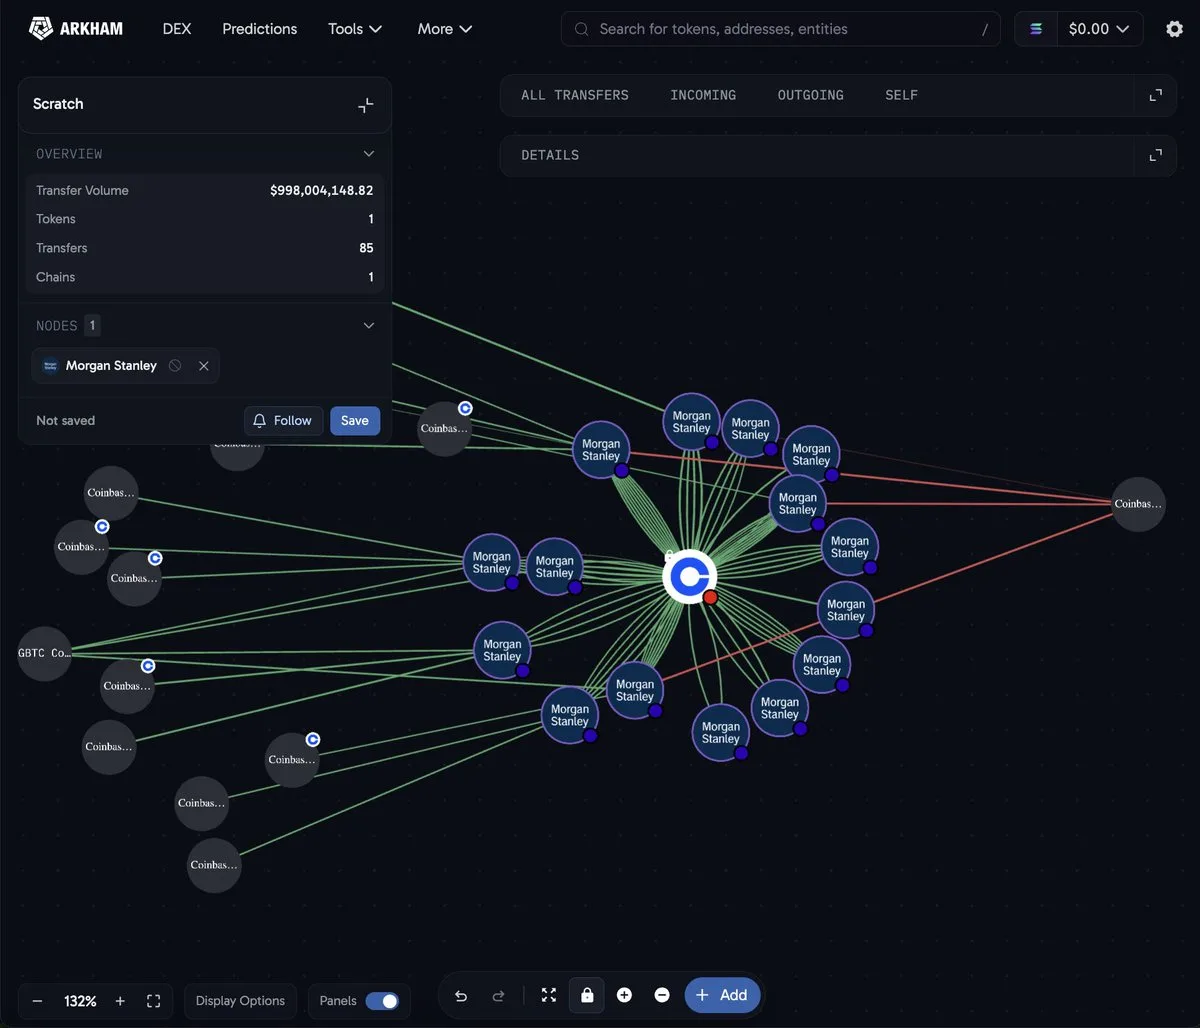Image resolution: width=1200 pixels, height=1028 pixels.
Task: Zoom out with the circled minus button
Action: coord(662,995)
